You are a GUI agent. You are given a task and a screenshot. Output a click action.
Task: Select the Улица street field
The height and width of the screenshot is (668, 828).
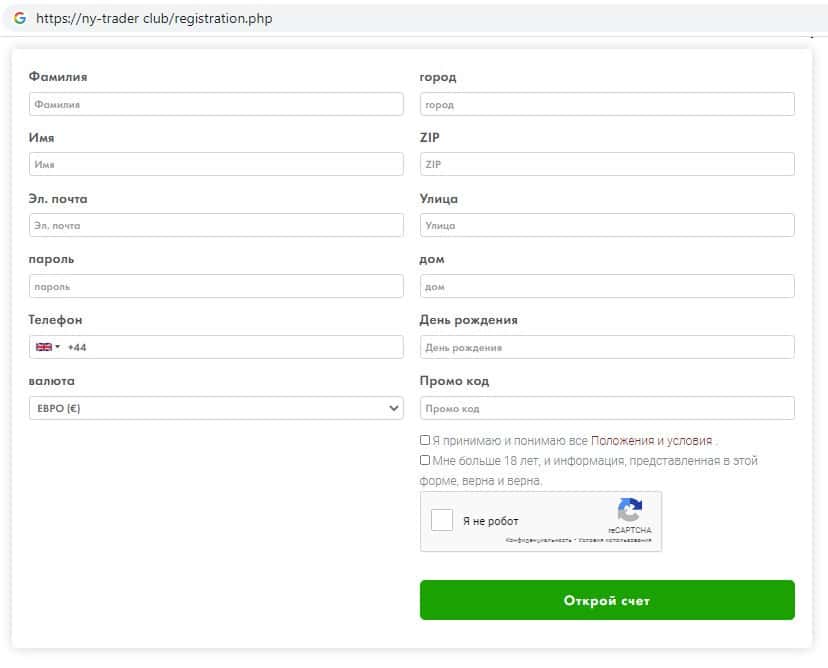tap(607, 225)
